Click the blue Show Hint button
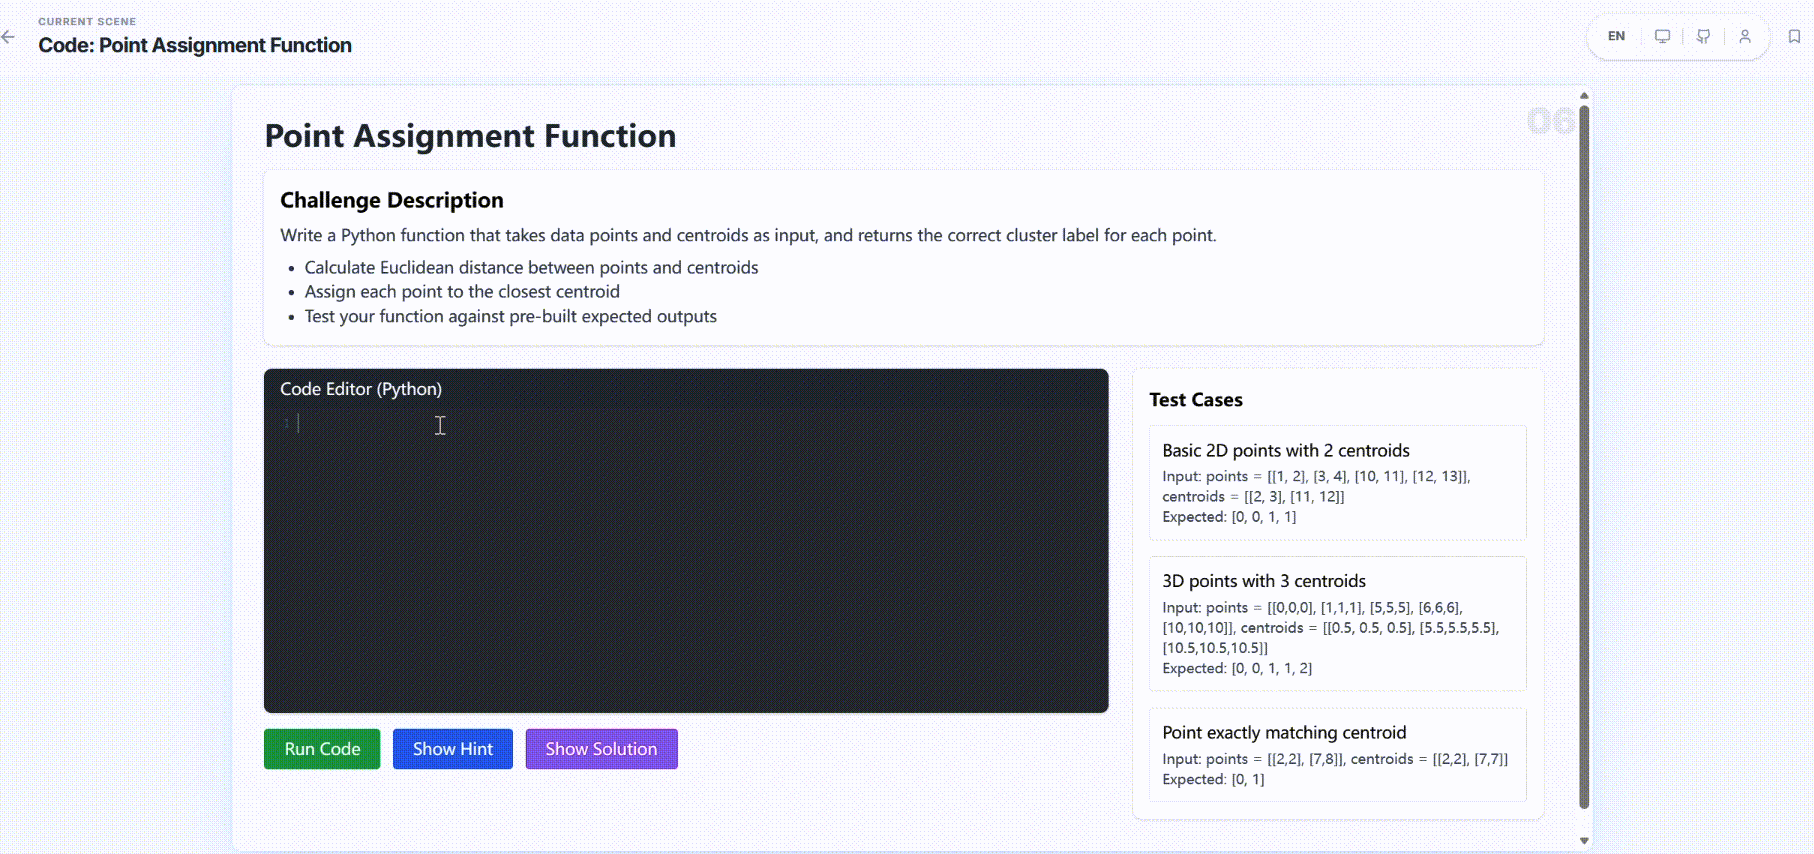The height and width of the screenshot is (854, 1814). pyautogui.click(x=453, y=749)
